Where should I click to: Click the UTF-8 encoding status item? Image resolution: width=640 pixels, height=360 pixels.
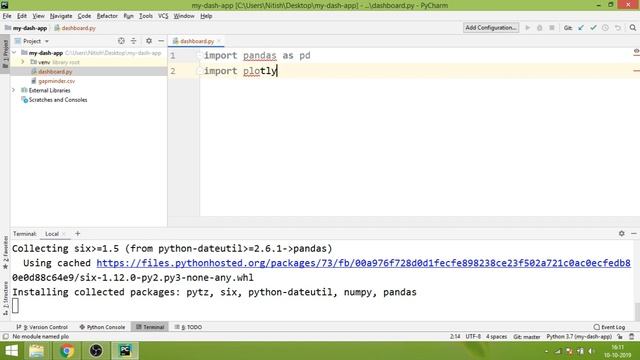[x=473, y=337]
